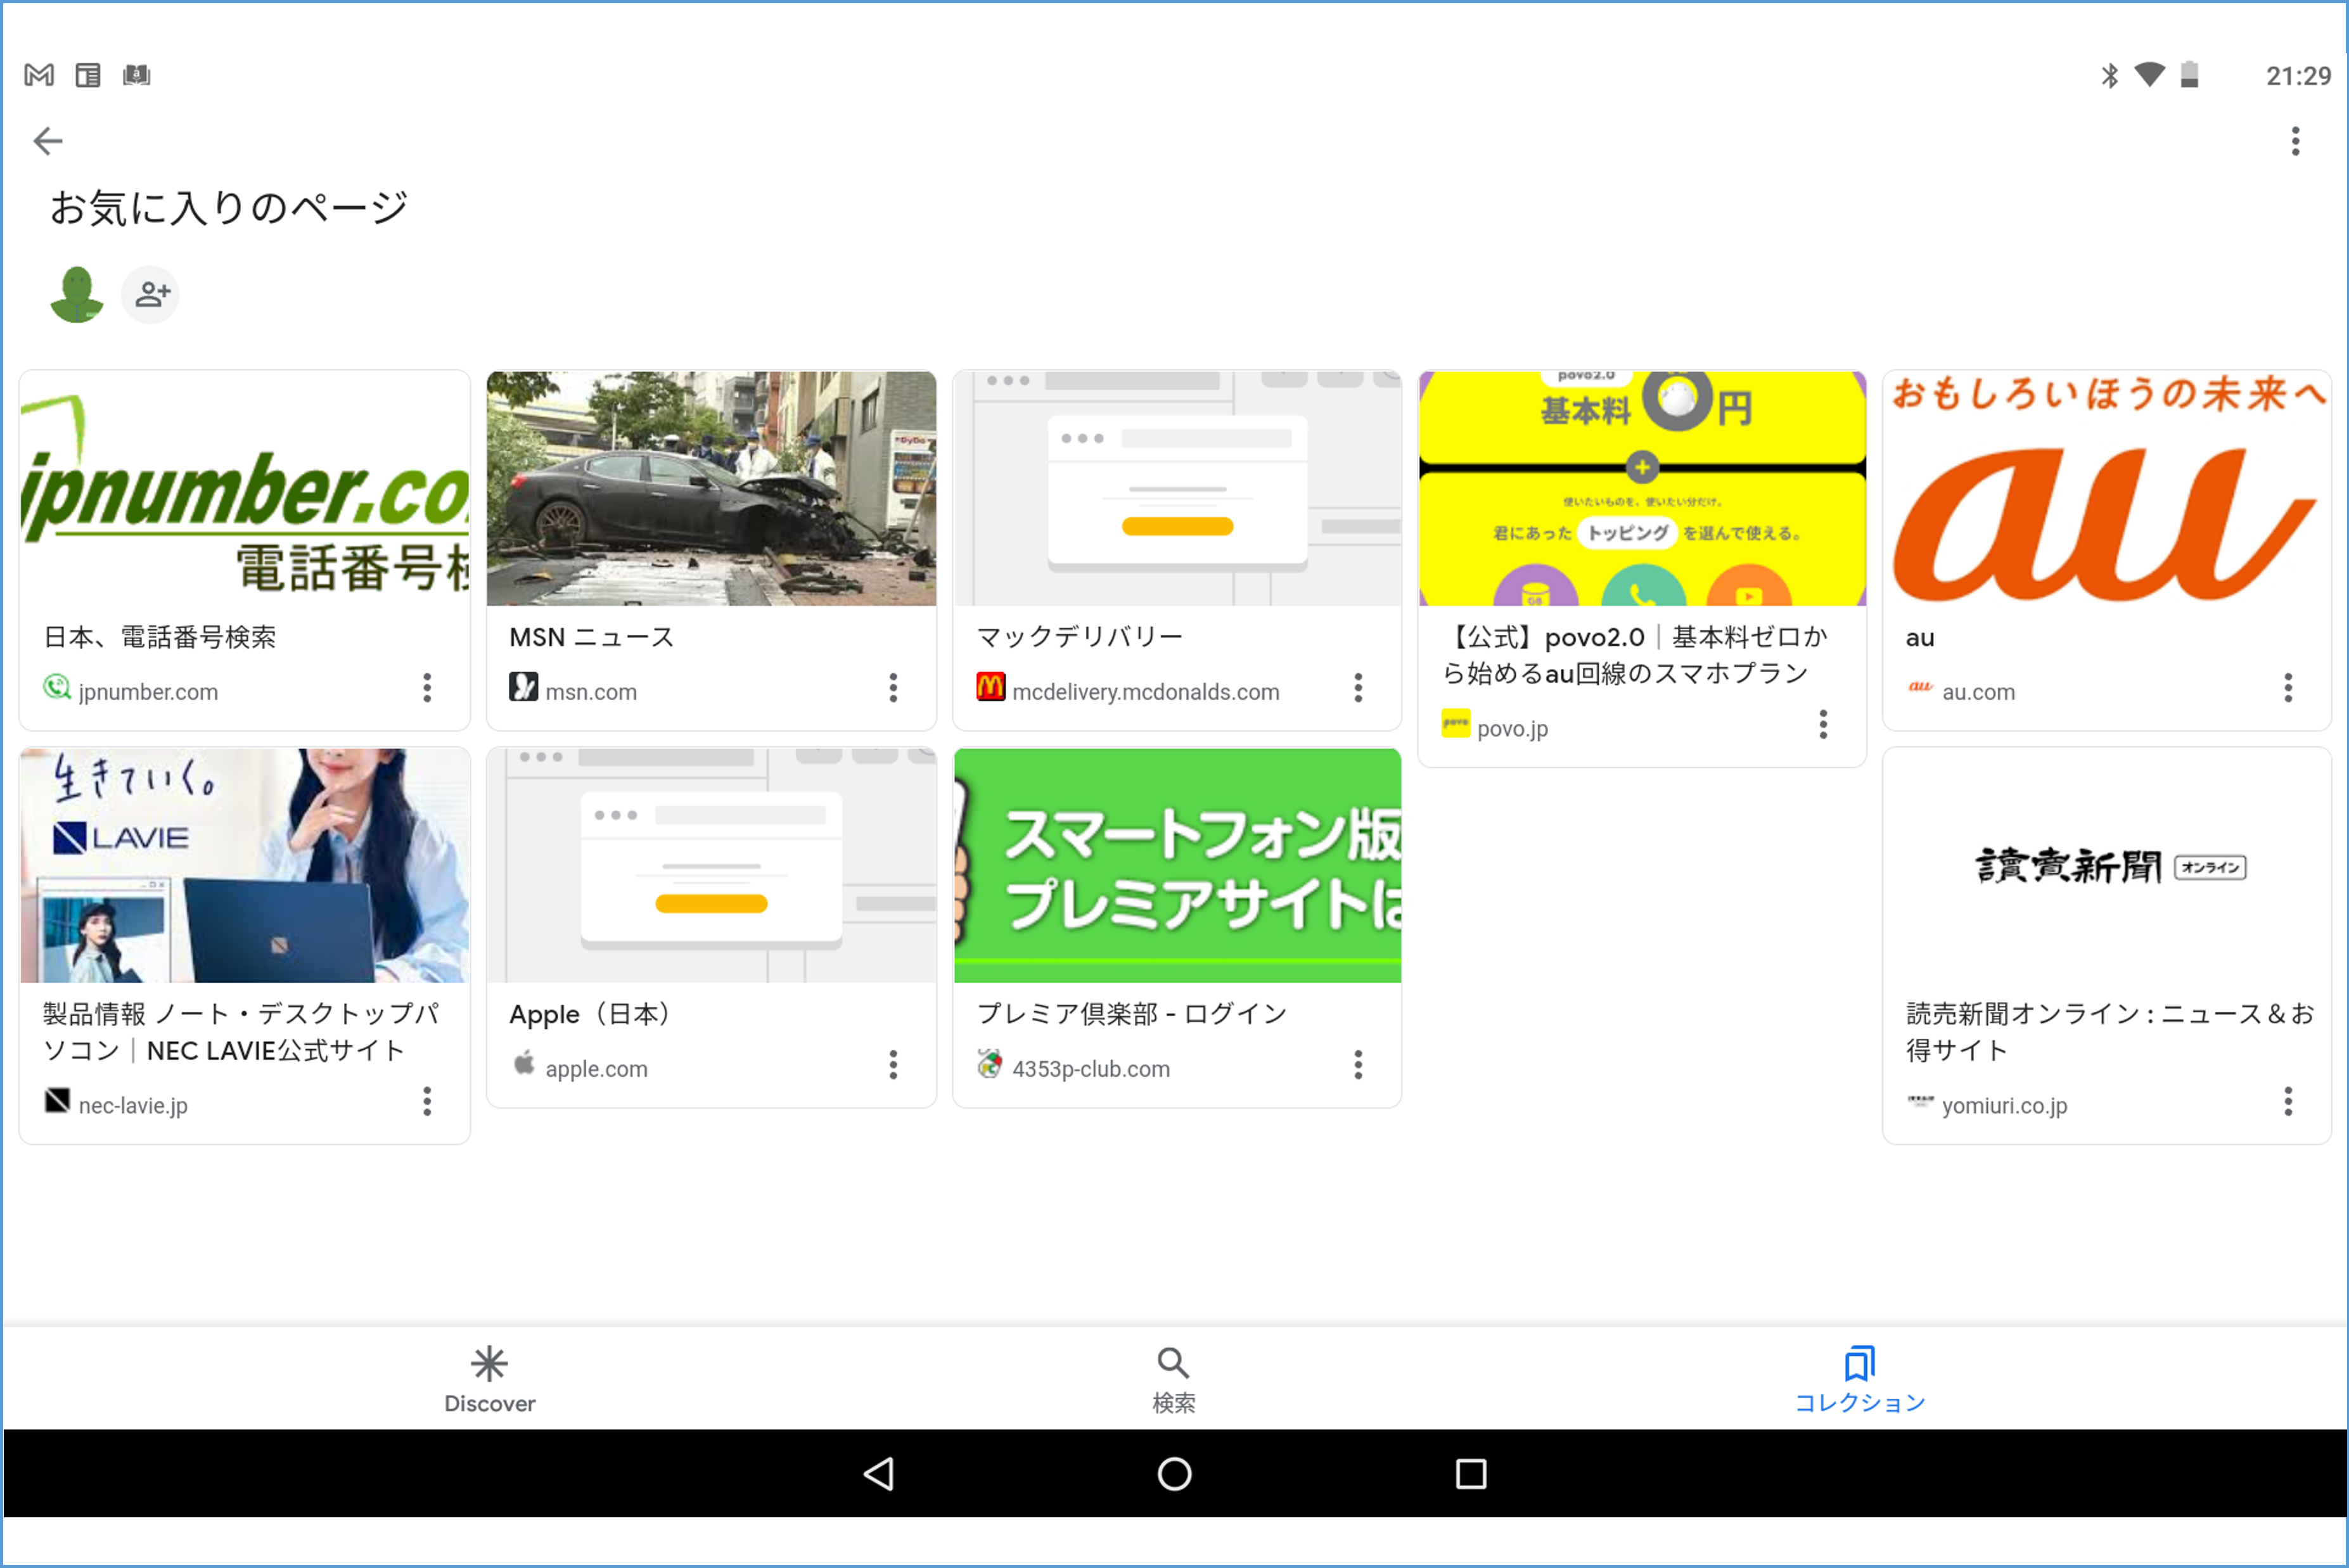Click the jpnumber.com domain text
This screenshot has width=2349, height=1568.
click(148, 692)
